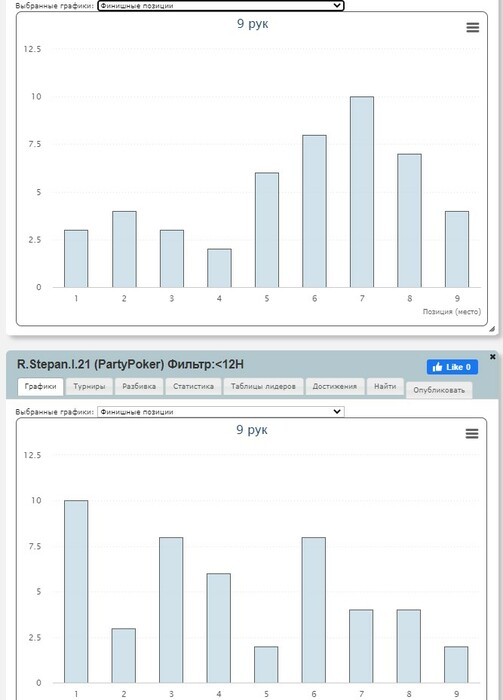The image size is (503, 700).
Task: Click the Позиция (место) axis label
Action: point(452,312)
